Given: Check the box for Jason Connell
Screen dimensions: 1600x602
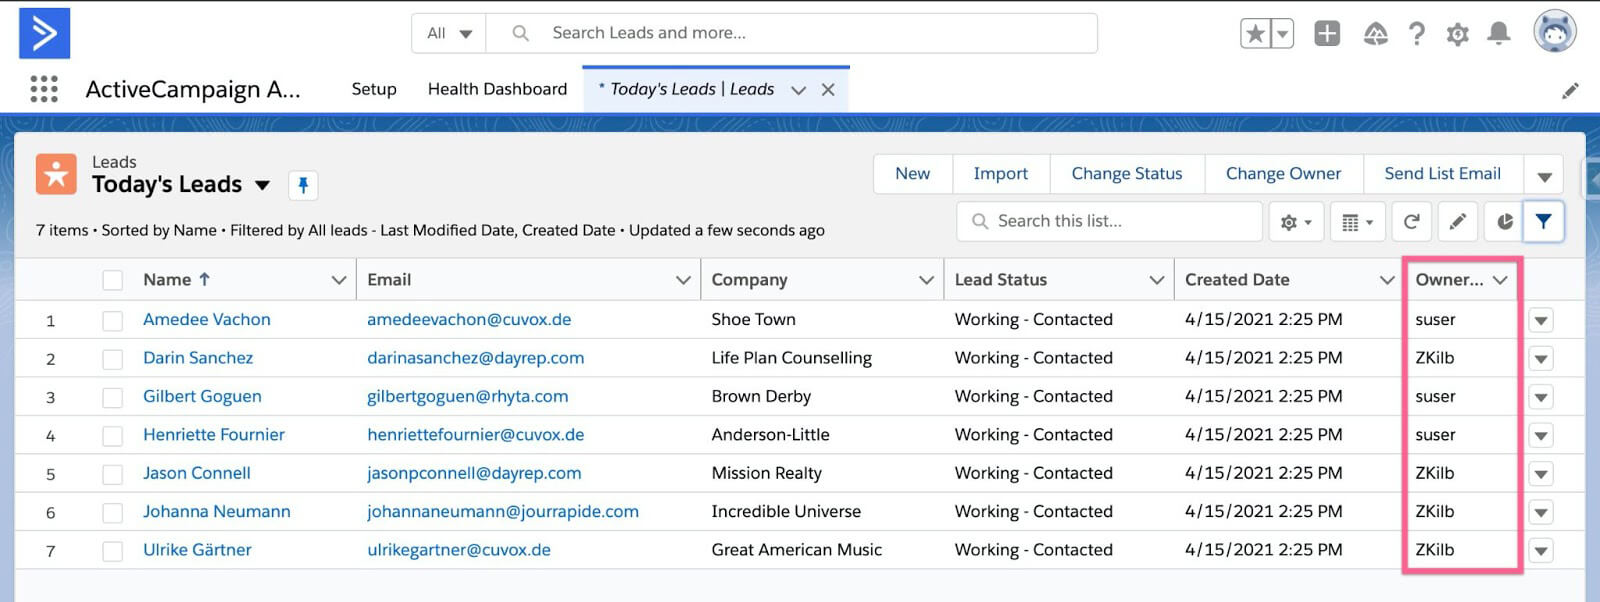Looking at the screenshot, I should (113, 474).
